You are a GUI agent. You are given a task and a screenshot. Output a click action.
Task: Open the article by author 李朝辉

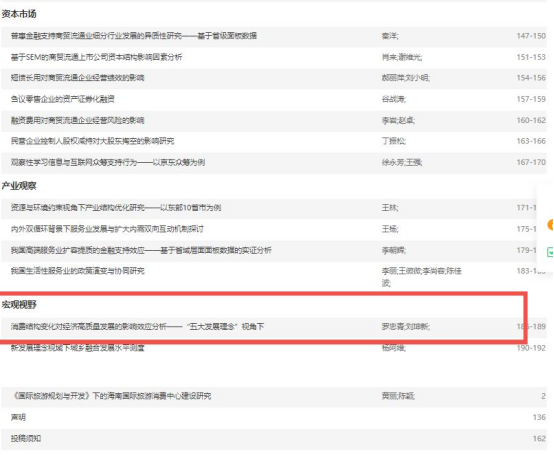point(141,250)
